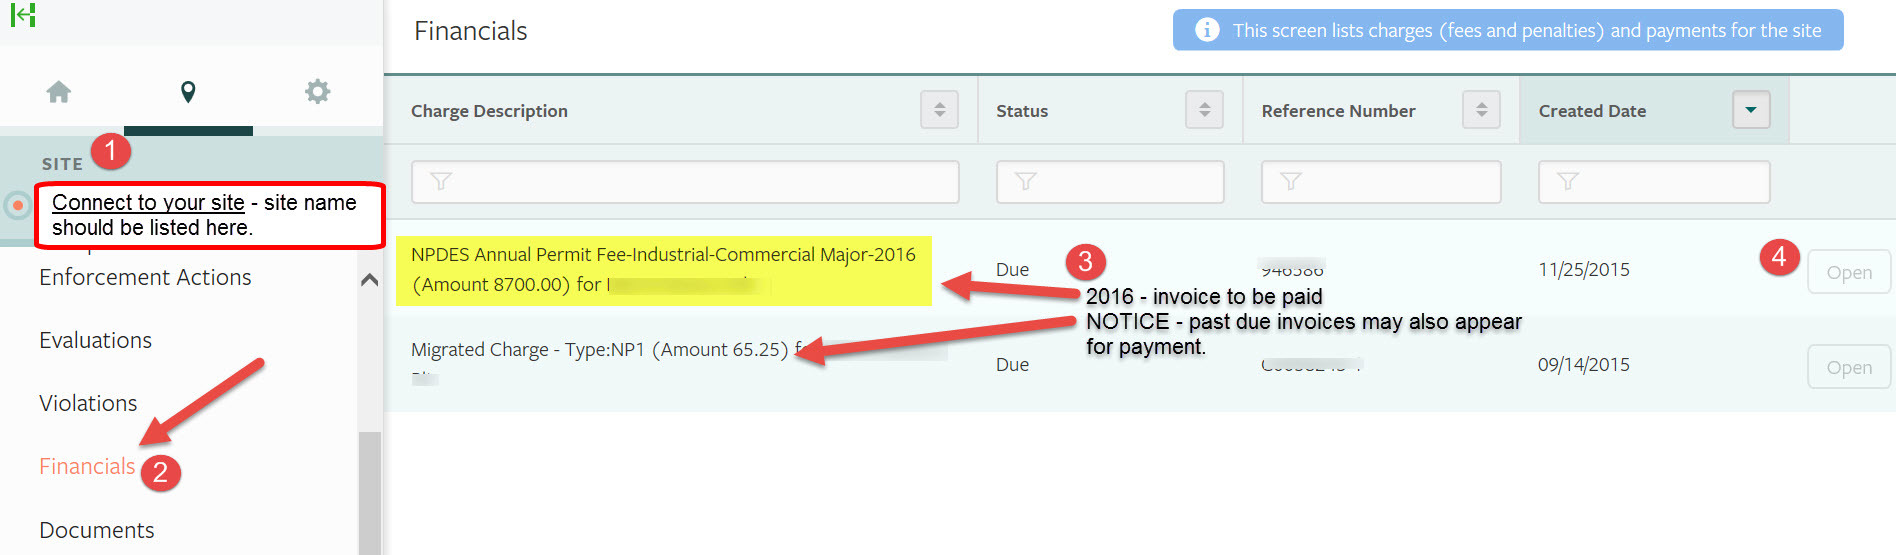The image size is (1896, 555).
Task: Sort the Status column using its arrows
Action: (1204, 110)
